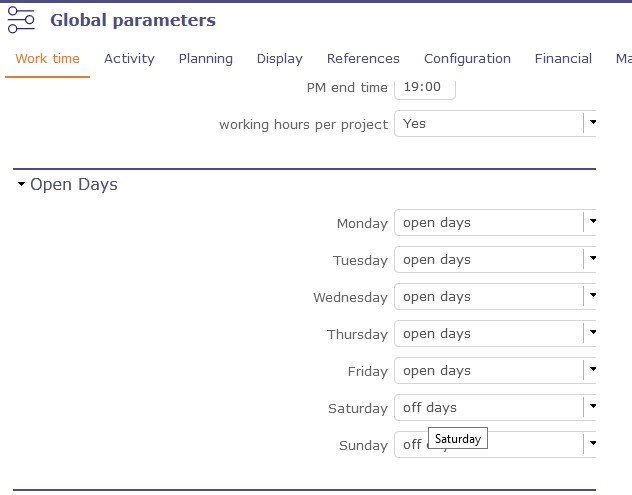Click the Open Days section heading

click(74, 185)
